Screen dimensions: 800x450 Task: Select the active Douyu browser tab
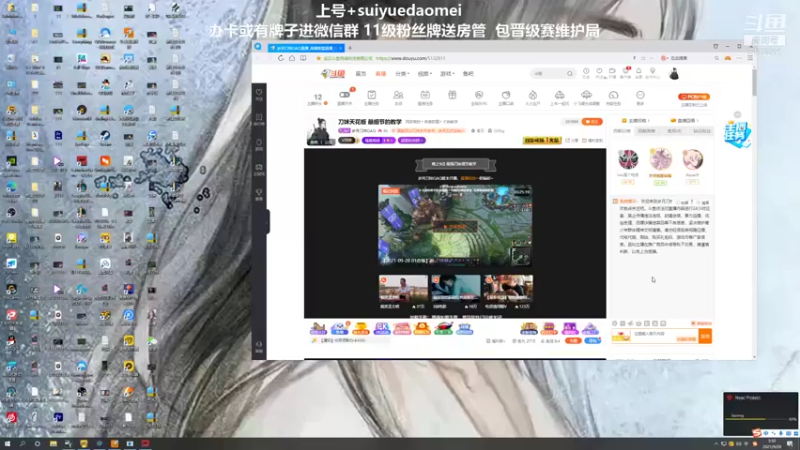pos(305,48)
